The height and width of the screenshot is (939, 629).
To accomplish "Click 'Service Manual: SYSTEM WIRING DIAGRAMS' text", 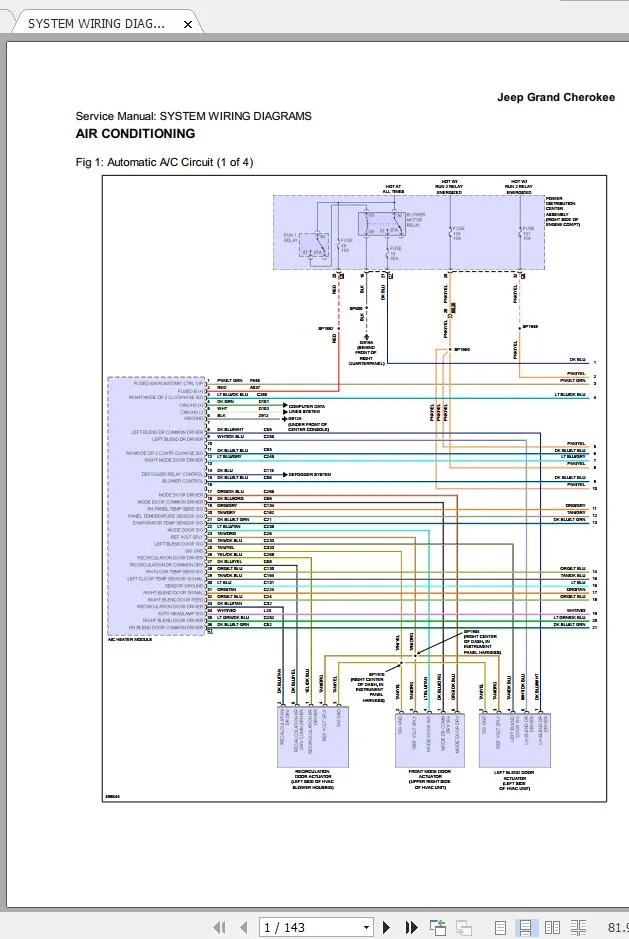I will [193, 116].
